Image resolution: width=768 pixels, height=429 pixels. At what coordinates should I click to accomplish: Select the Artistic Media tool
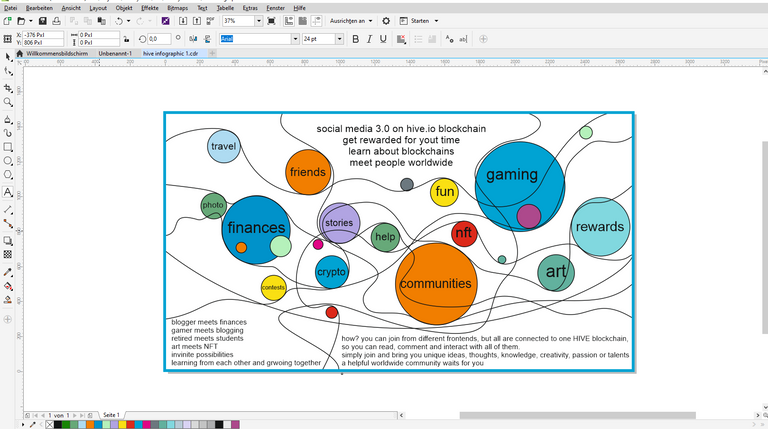pos(8,119)
